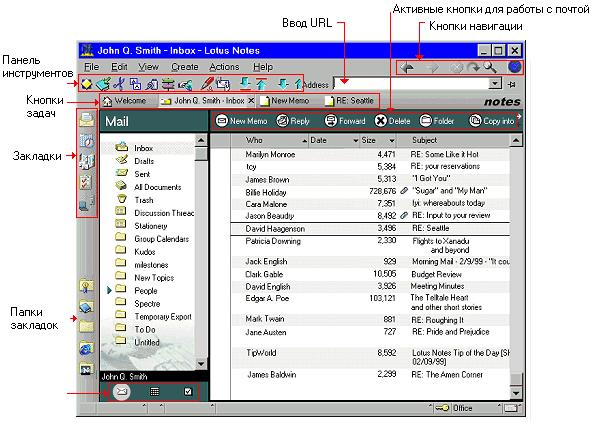Select the Edgar A. Poe message
The width and height of the screenshot is (595, 425).
(370, 302)
